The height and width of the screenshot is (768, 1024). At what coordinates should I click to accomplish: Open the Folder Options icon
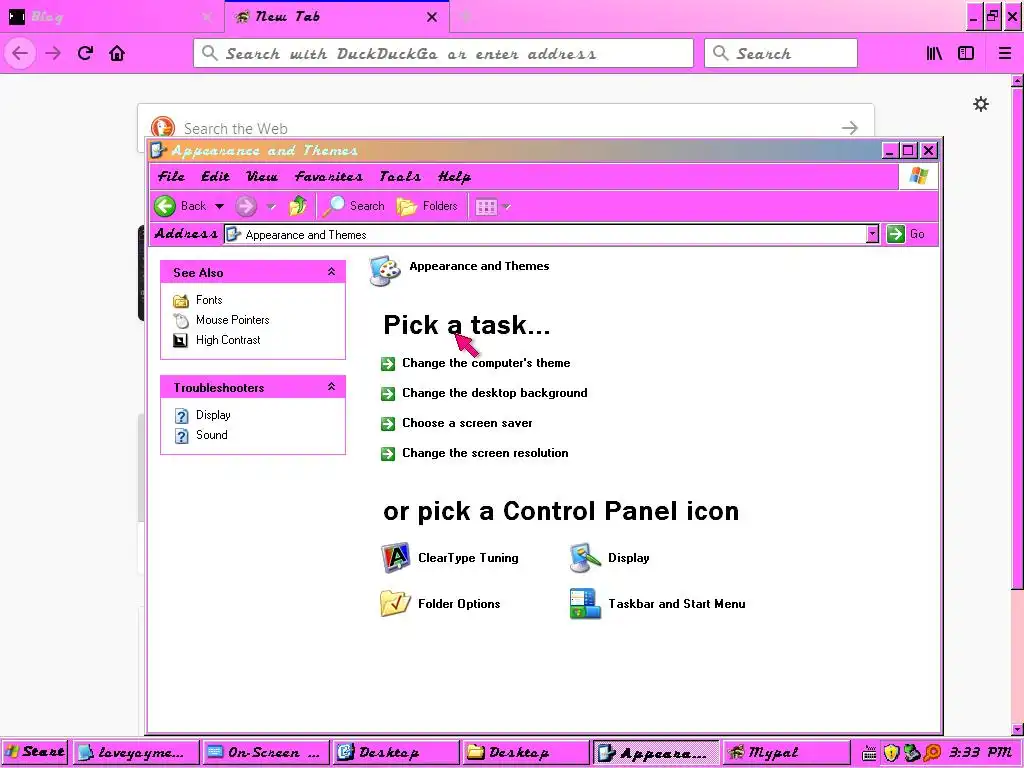coord(440,603)
